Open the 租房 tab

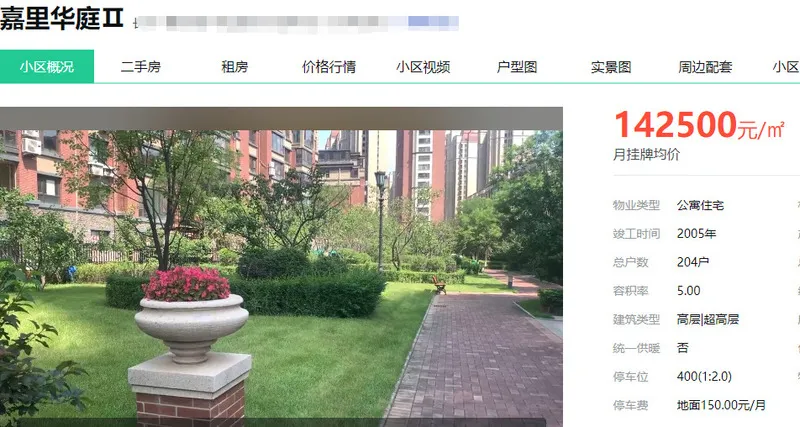pos(235,67)
